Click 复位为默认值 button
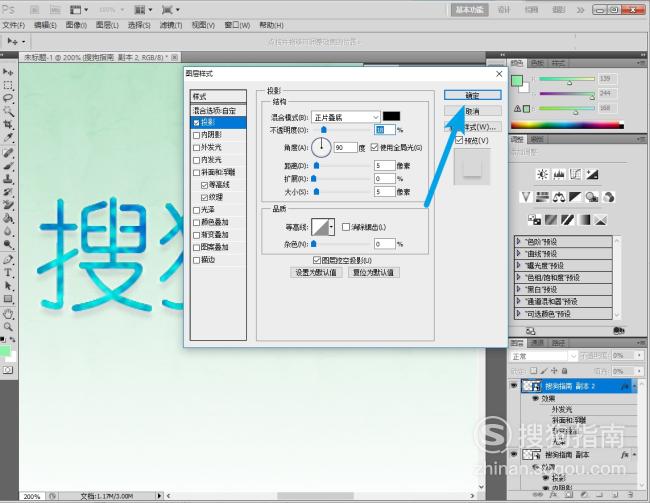 (374, 272)
